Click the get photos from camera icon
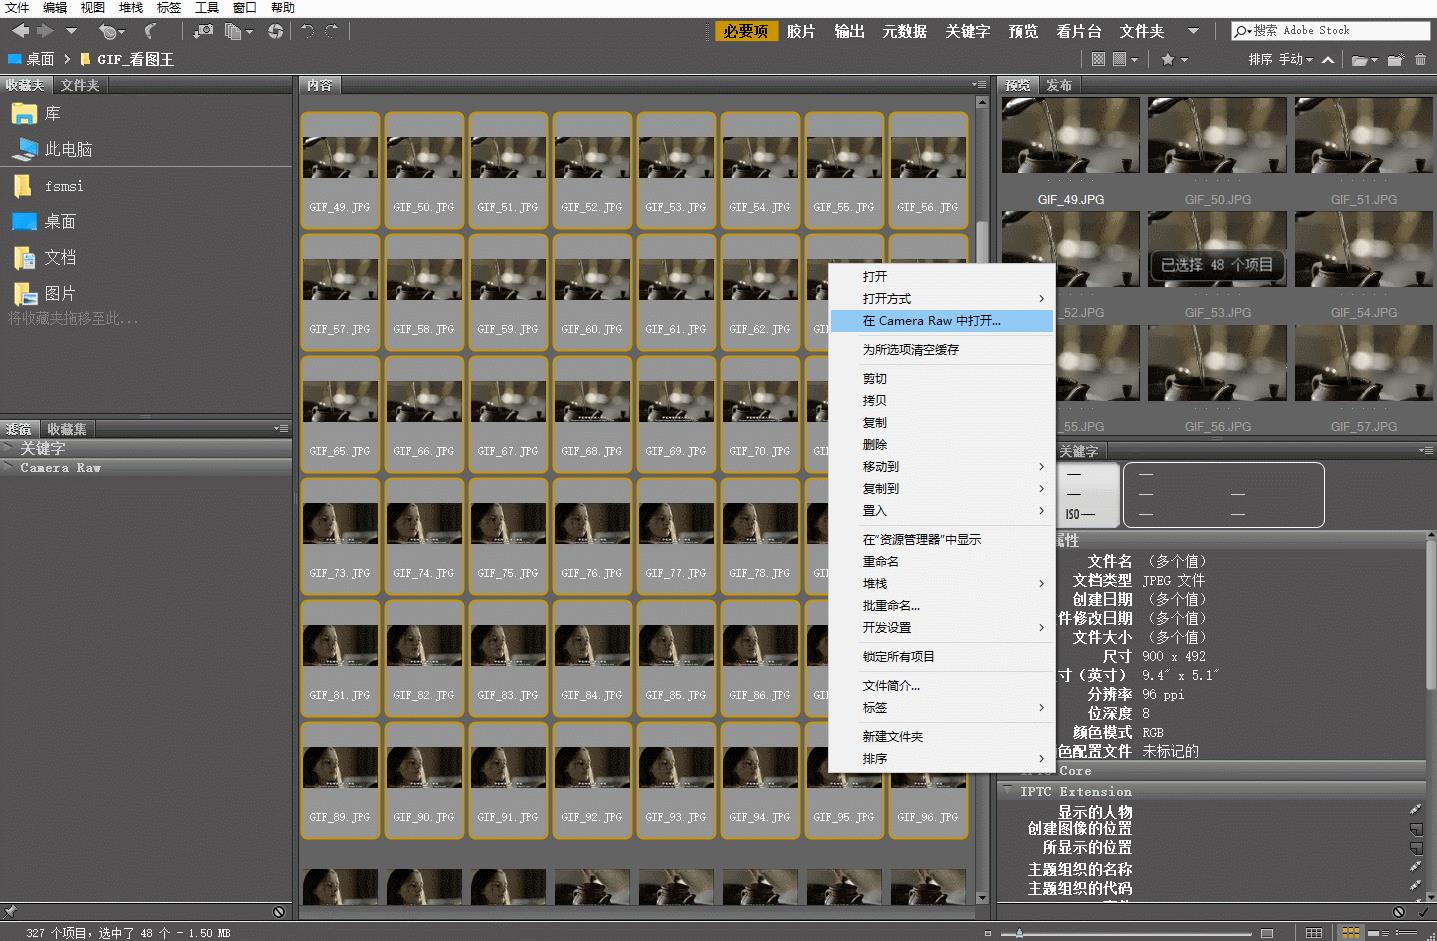The height and width of the screenshot is (941, 1437). click(203, 31)
